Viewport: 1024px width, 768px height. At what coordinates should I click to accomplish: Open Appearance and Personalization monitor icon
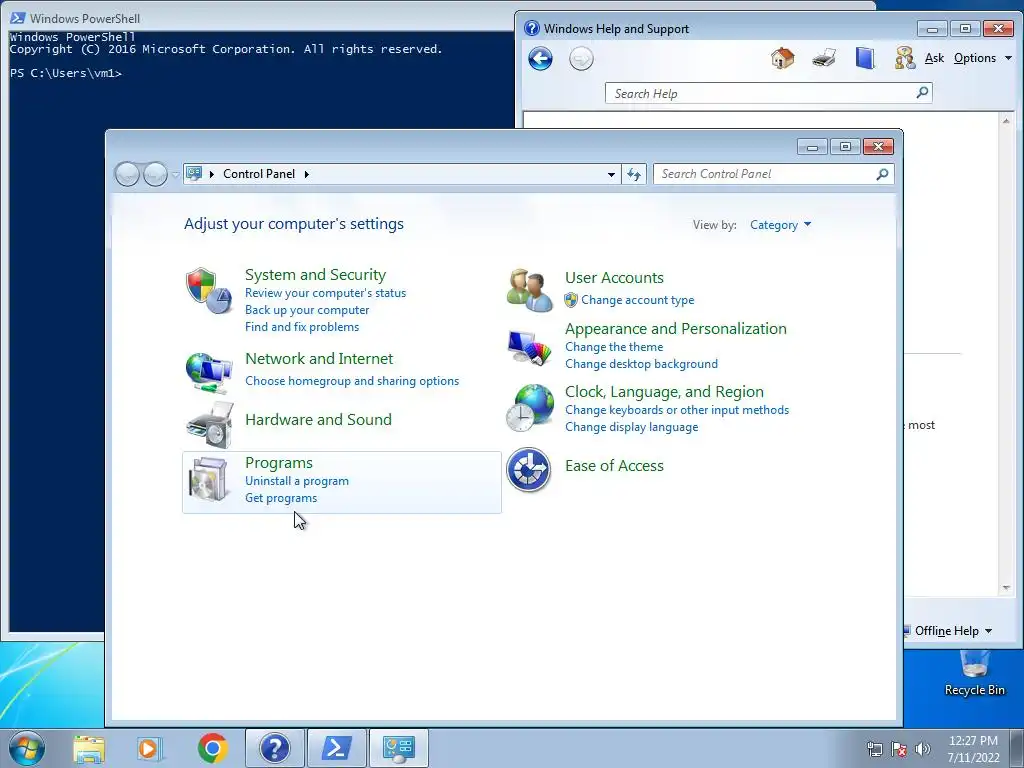[x=529, y=347]
